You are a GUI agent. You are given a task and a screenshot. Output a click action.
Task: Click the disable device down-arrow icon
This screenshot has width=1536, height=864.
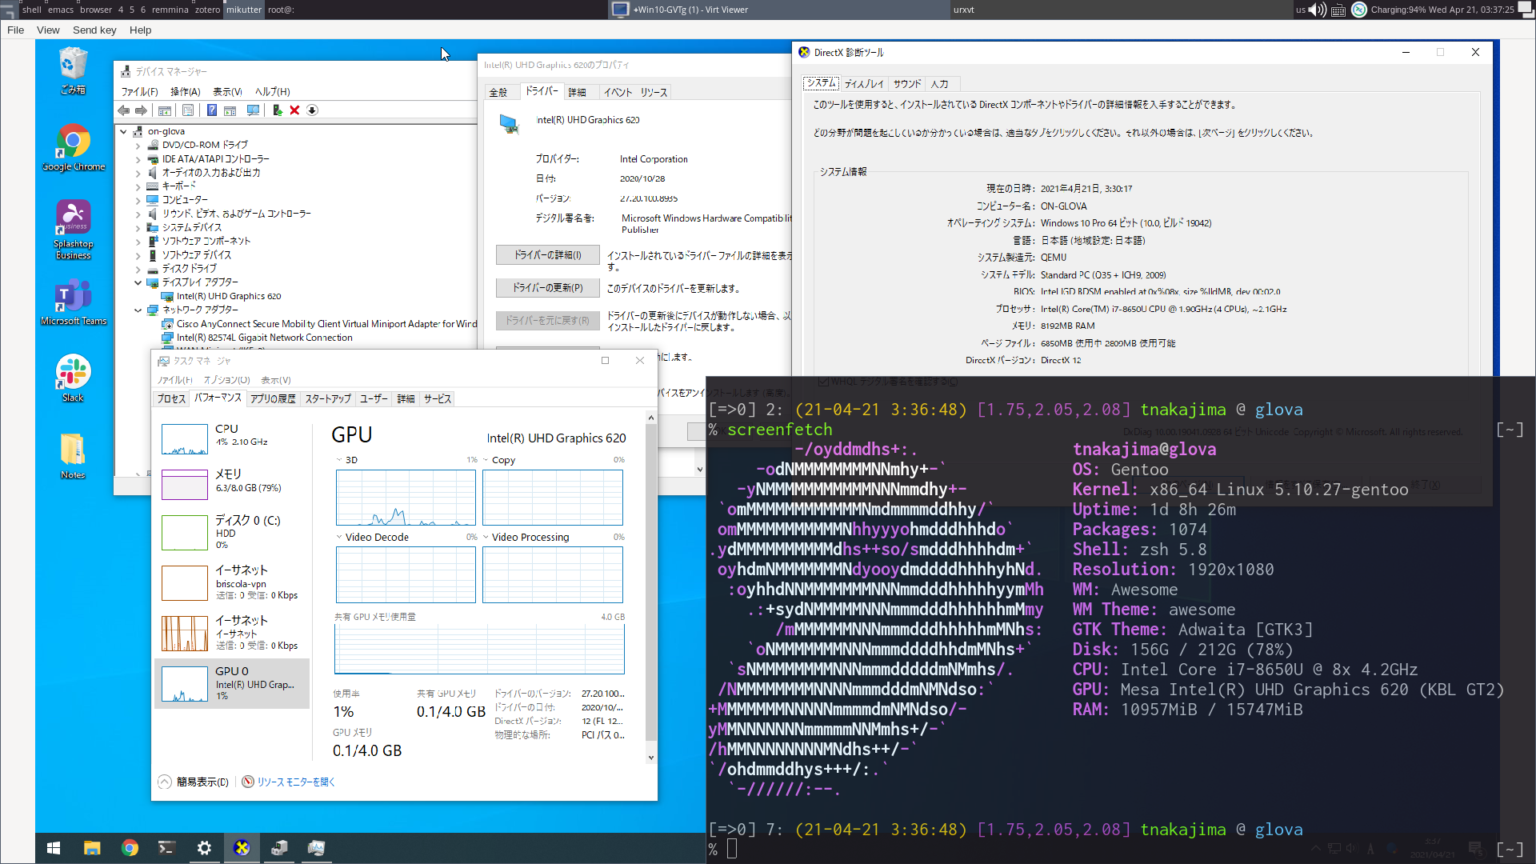tap(312, 110)
